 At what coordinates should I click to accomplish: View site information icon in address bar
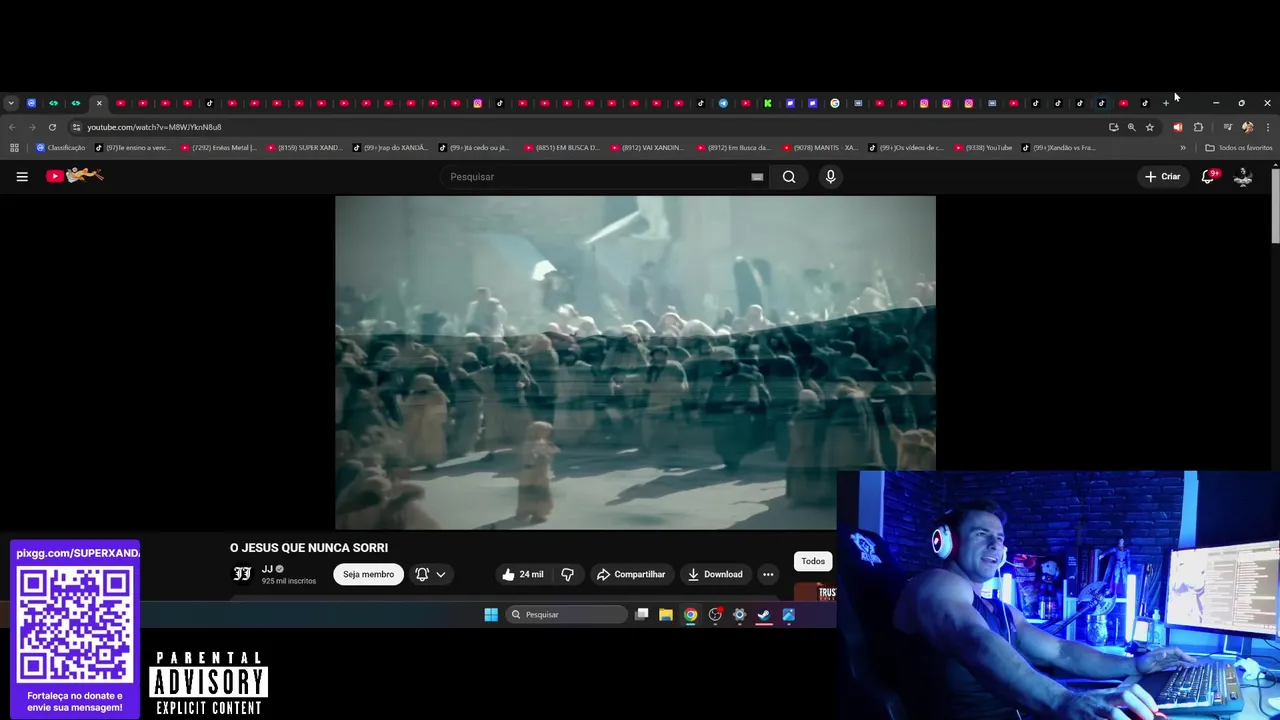point(77,127)
